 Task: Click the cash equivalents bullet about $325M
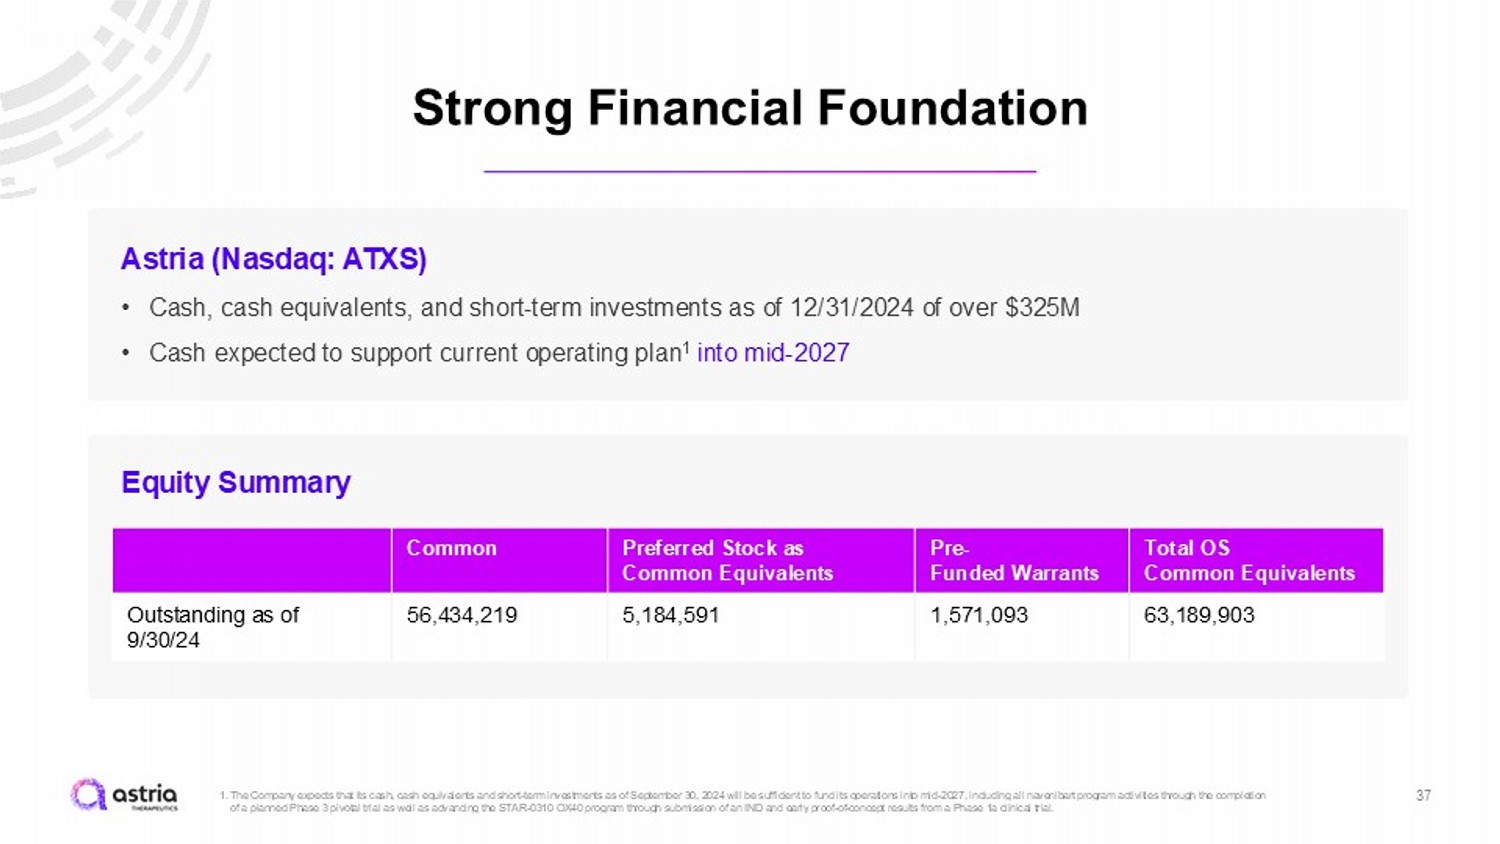[x=614, y=307]
